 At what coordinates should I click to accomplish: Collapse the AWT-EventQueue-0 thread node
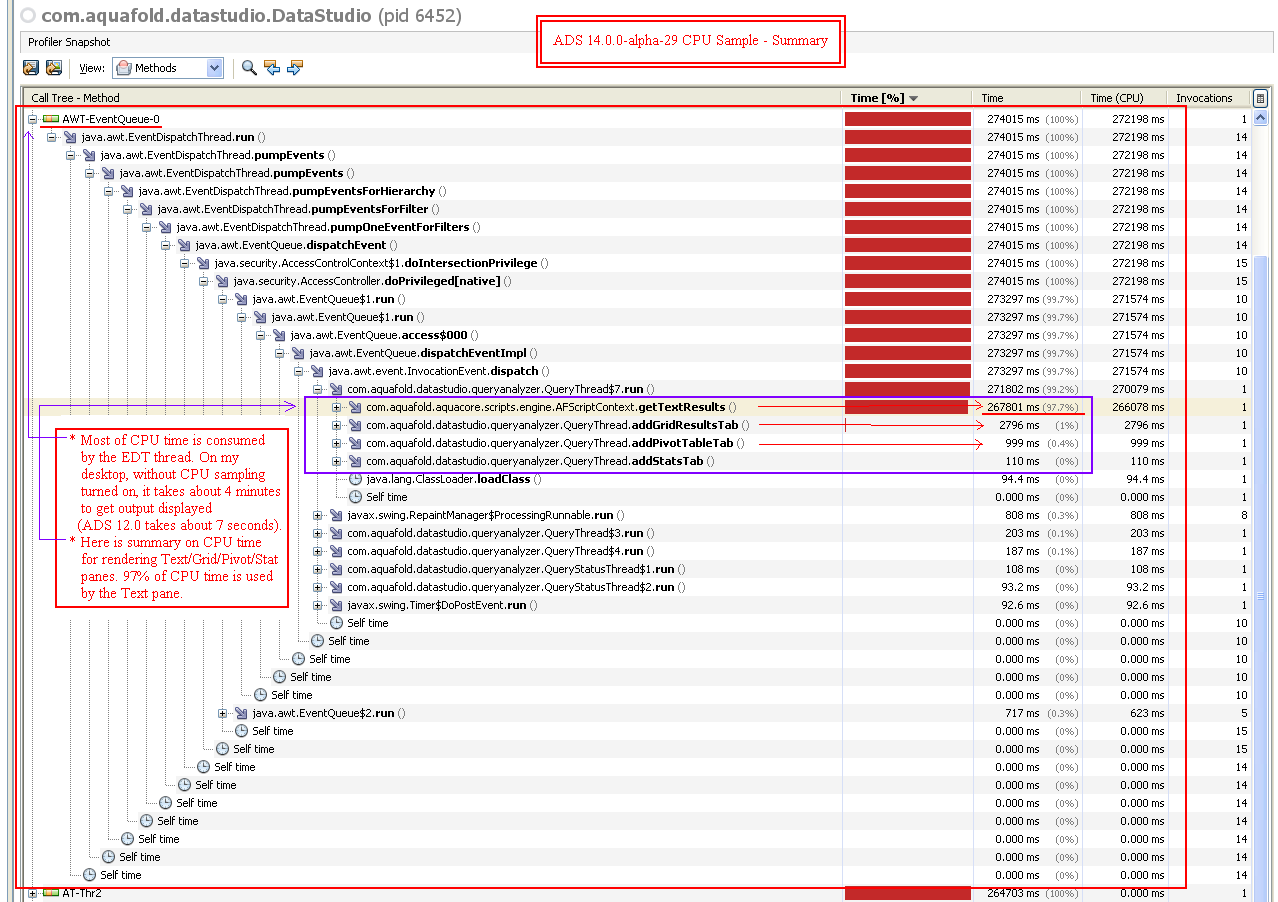coord(32,119)
